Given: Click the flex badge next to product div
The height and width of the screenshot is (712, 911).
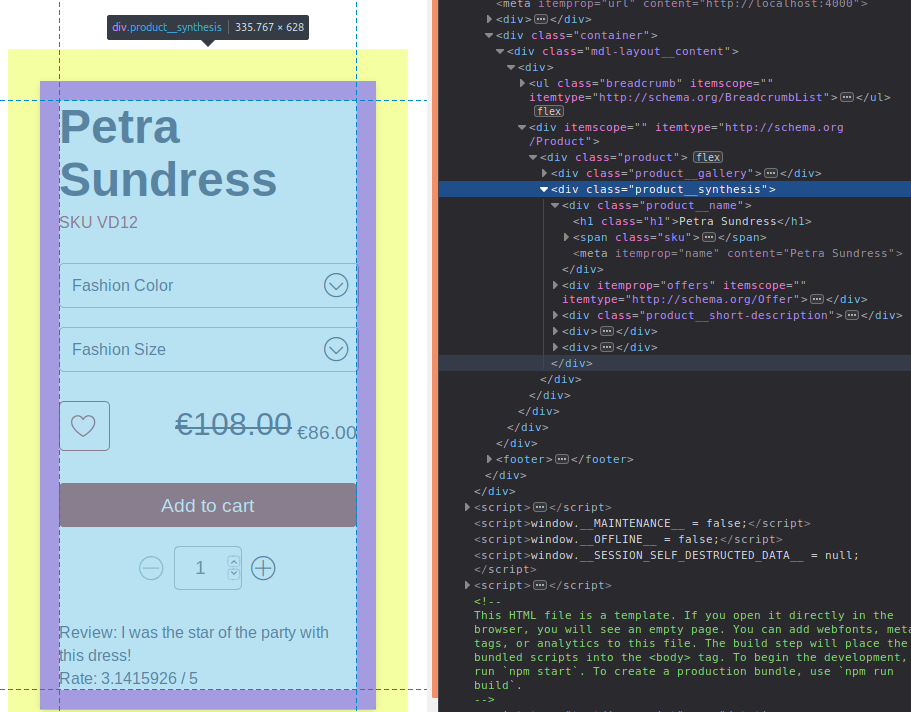Looking at the screenshot, I should [708, 157].
